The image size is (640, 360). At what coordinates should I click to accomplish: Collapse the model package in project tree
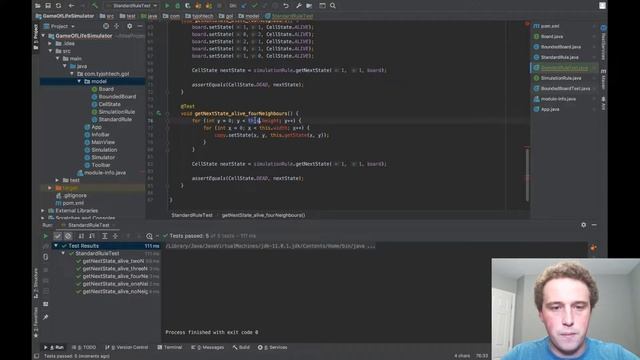(79, 82)
